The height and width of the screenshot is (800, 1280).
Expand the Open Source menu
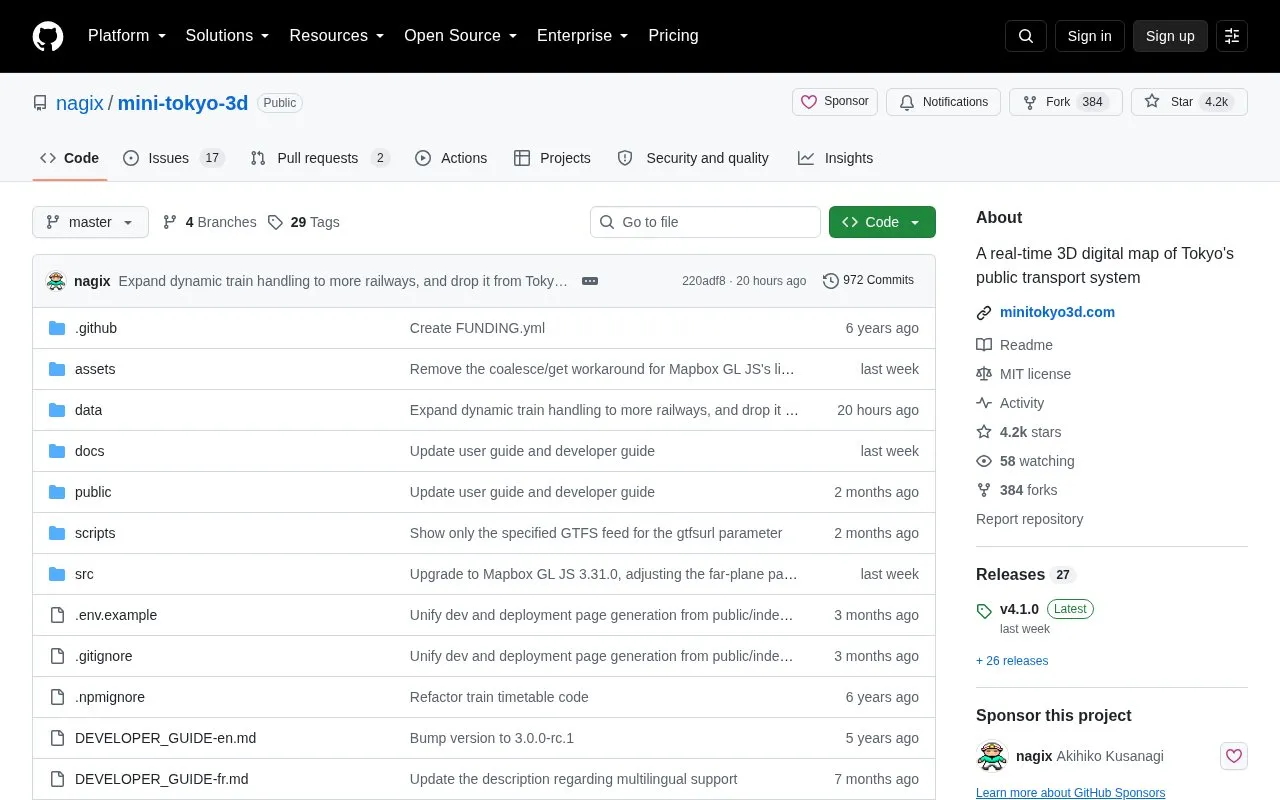coord(461,36)
